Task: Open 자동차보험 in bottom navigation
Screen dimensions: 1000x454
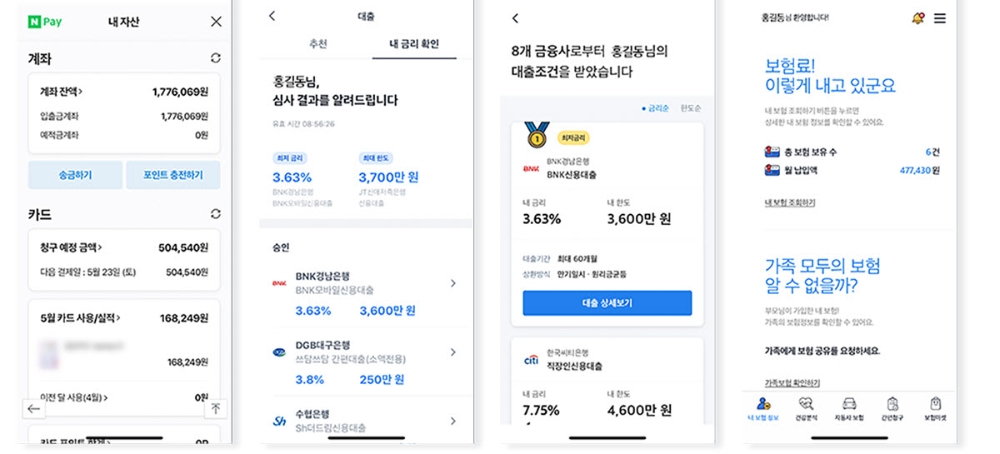Action: [x=849, y=408]
